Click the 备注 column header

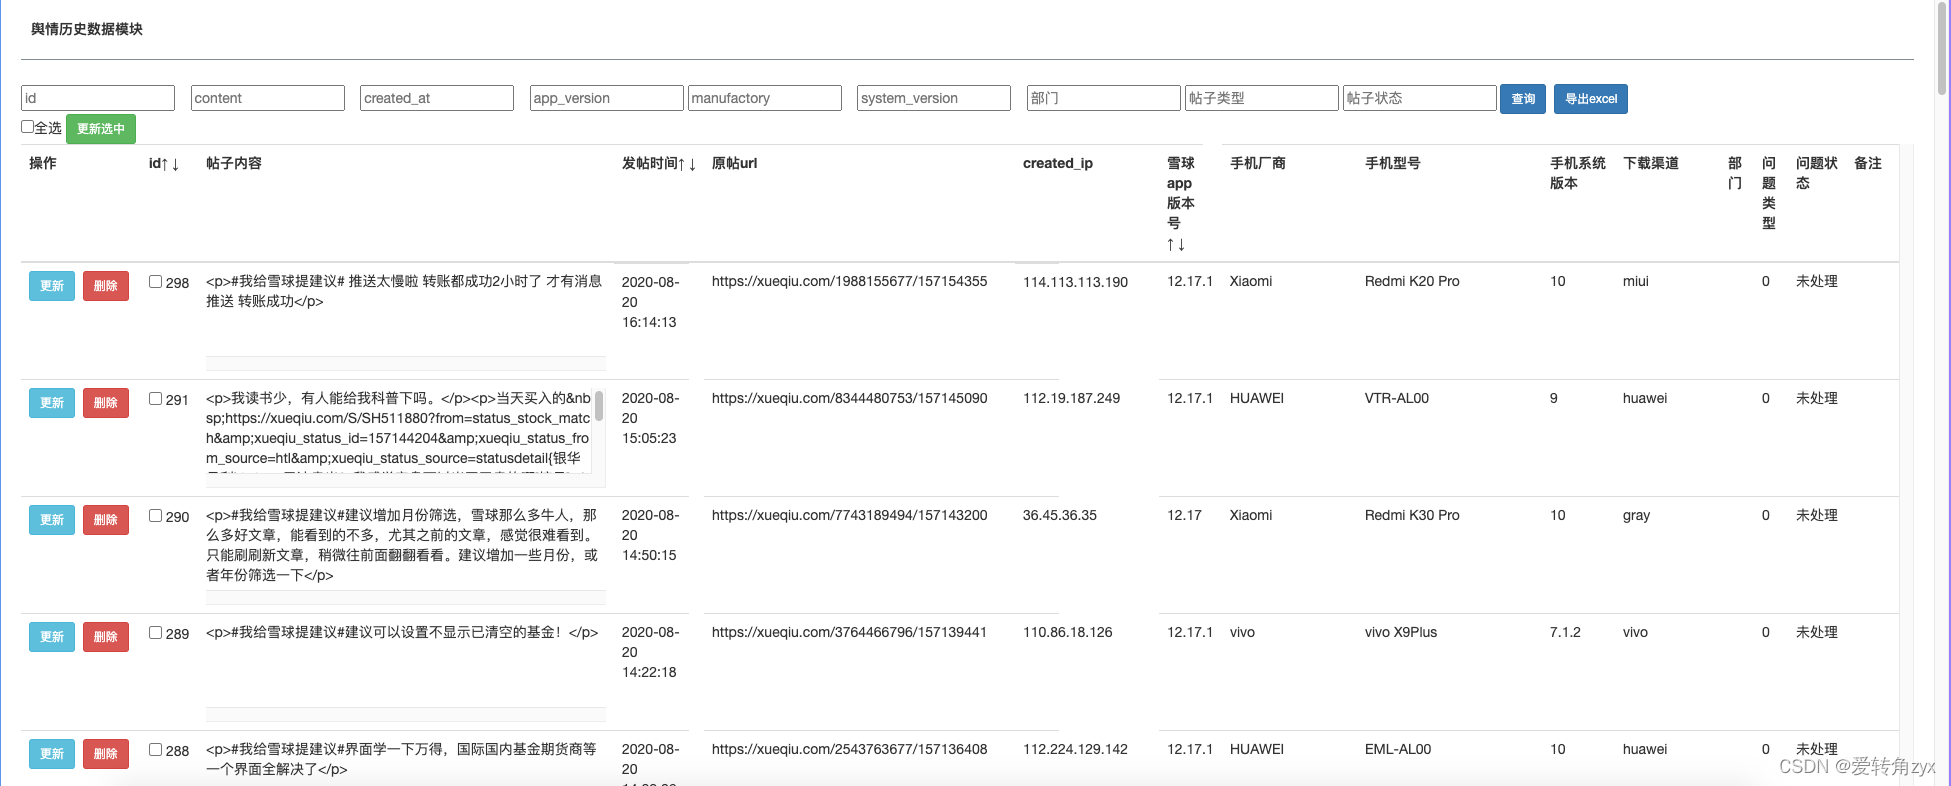[1868, 164]
